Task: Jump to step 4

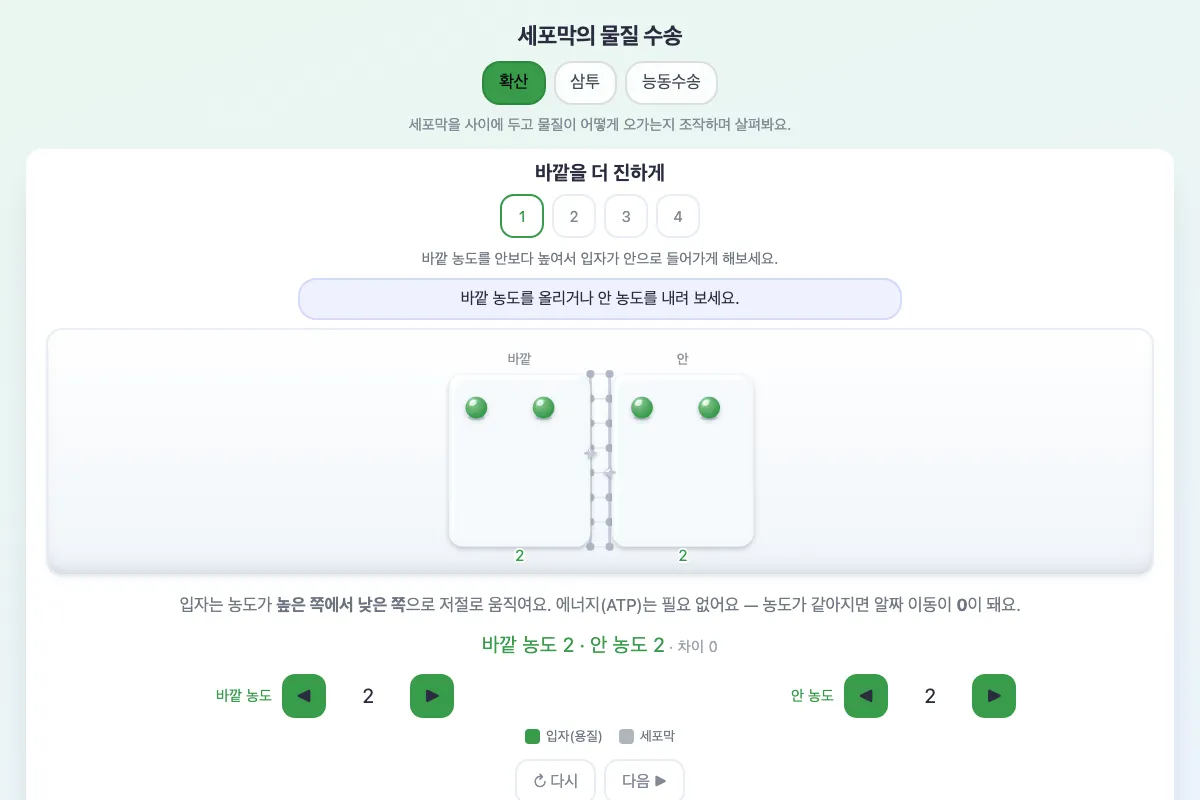Action: [x=678, y=216]
